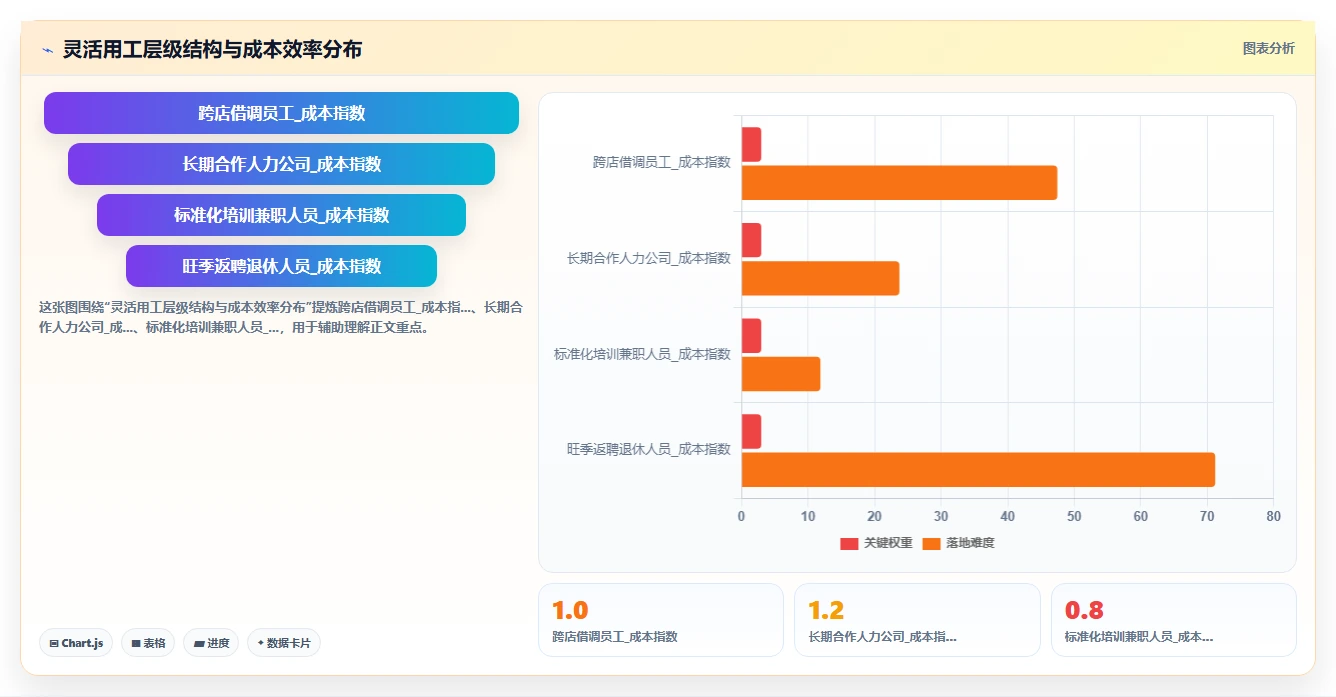Screen dimensions: 1336x697
Task: Click the 标准化培训兼职人员_成本指数 chart axis label
Action: [643, 354]
